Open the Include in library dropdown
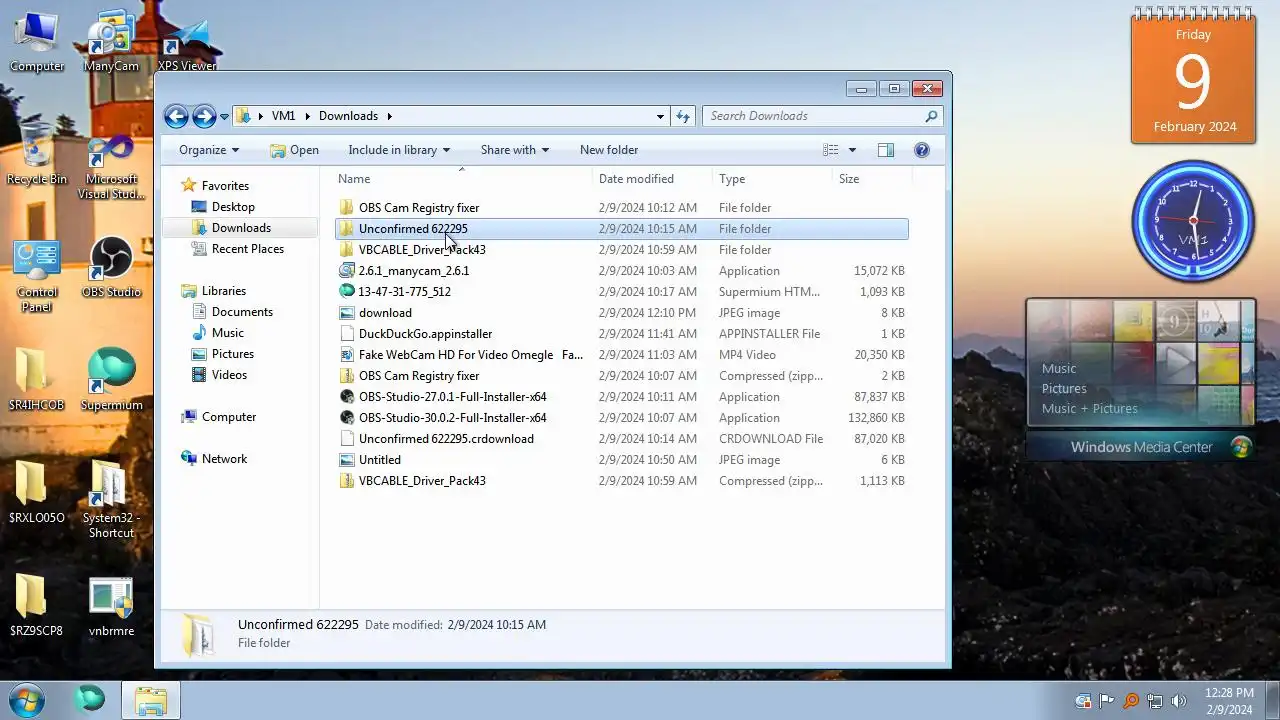This screenshot has height=720, width=1280. coord(399,150)
